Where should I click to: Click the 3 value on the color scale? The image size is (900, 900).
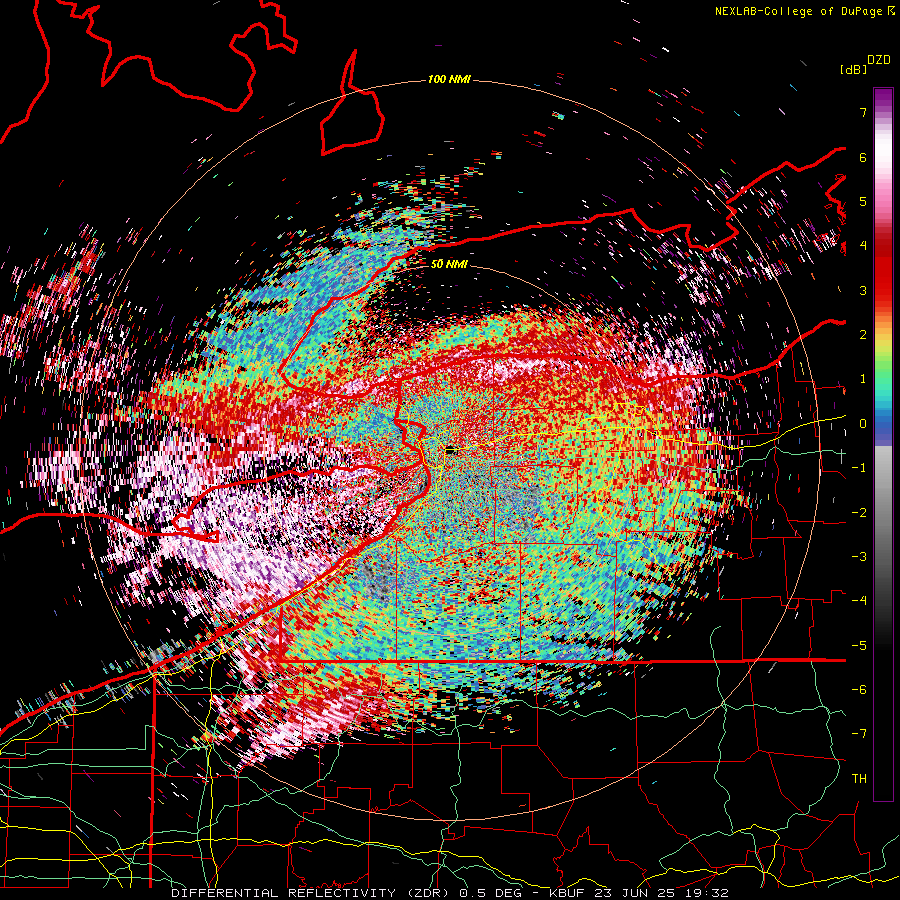tap(863, 290)
